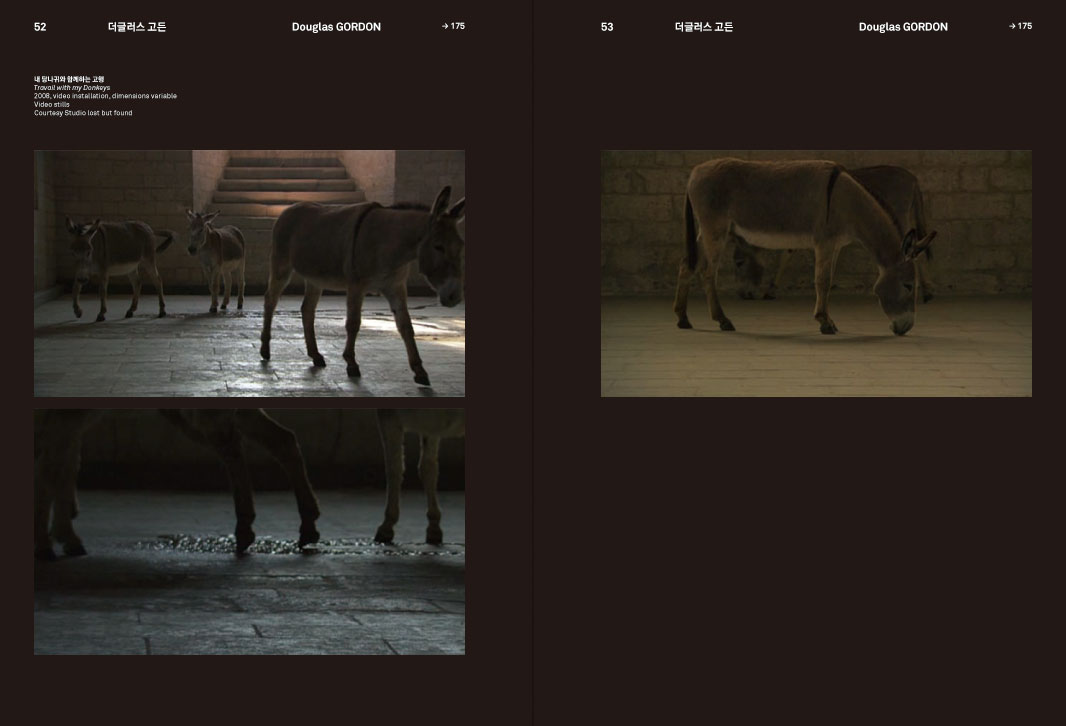Click the Korean artwork title in caption
The height and width of the screenshot is (726, 1066).
pyautogui.click(x=69, y=79)
